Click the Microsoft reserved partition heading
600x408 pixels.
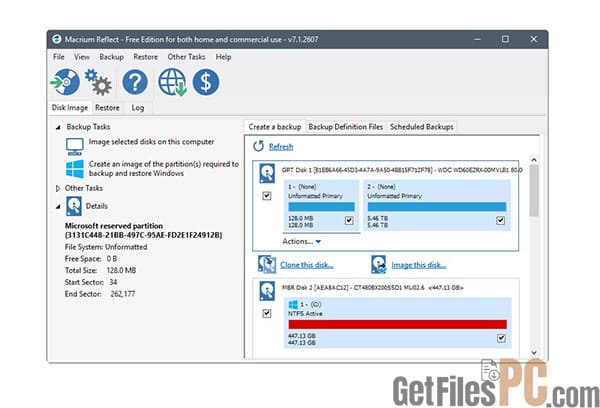pos(143,230)
